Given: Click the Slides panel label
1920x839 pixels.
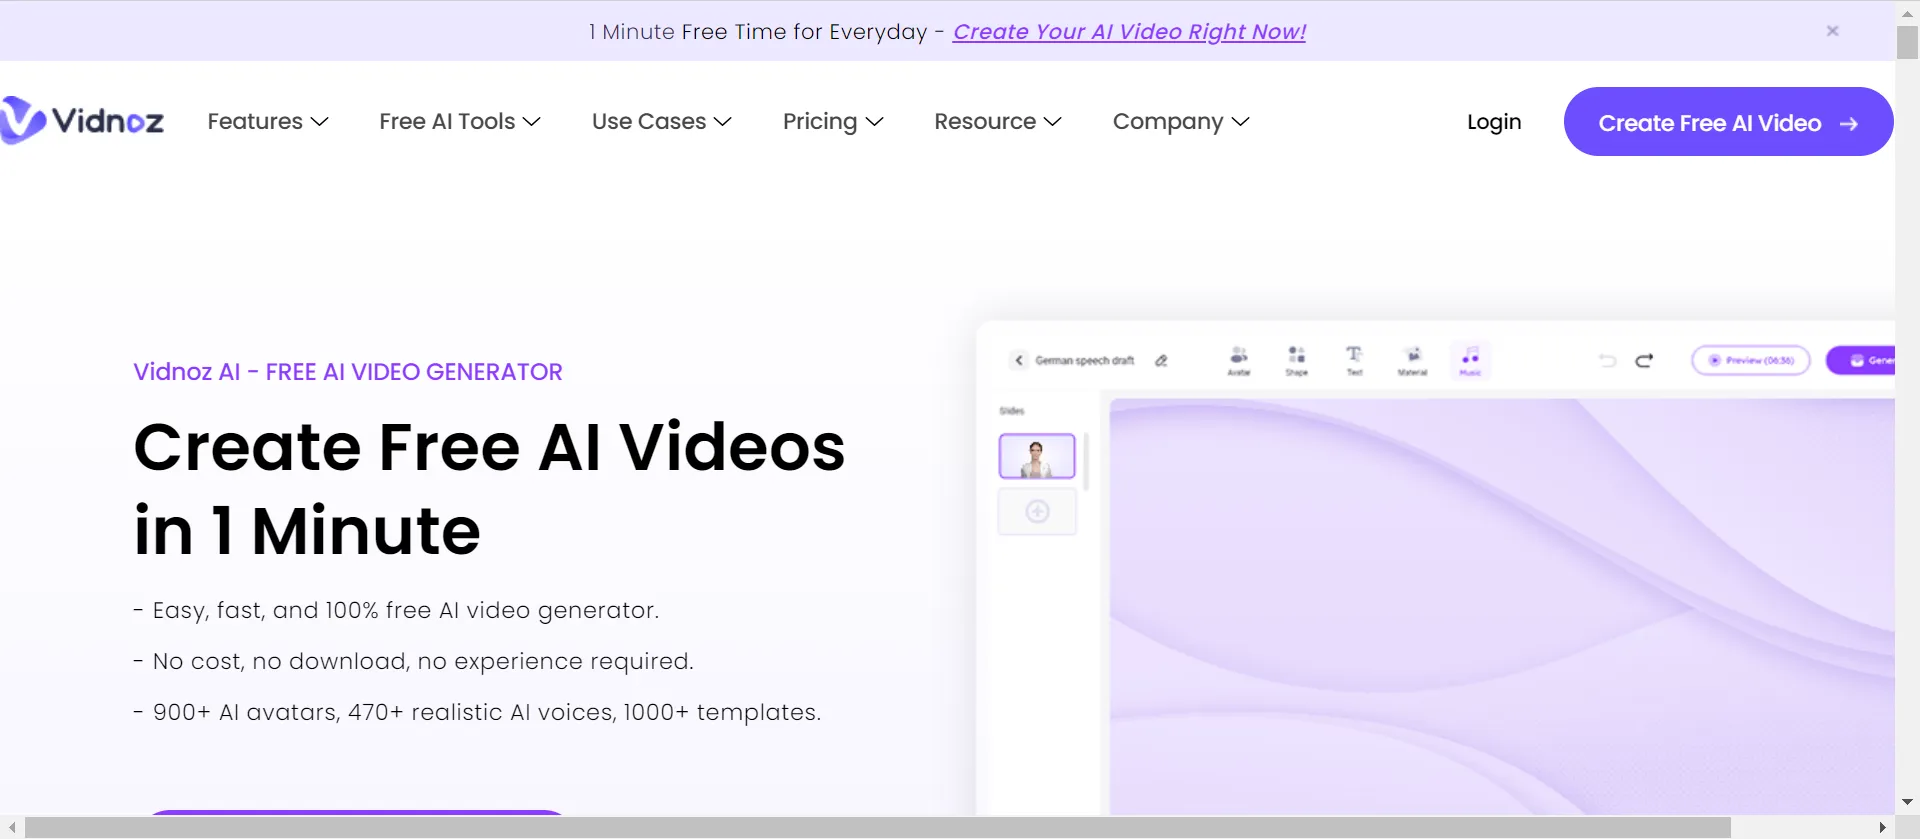Looking at the screenshot, I should [1012, 411].
